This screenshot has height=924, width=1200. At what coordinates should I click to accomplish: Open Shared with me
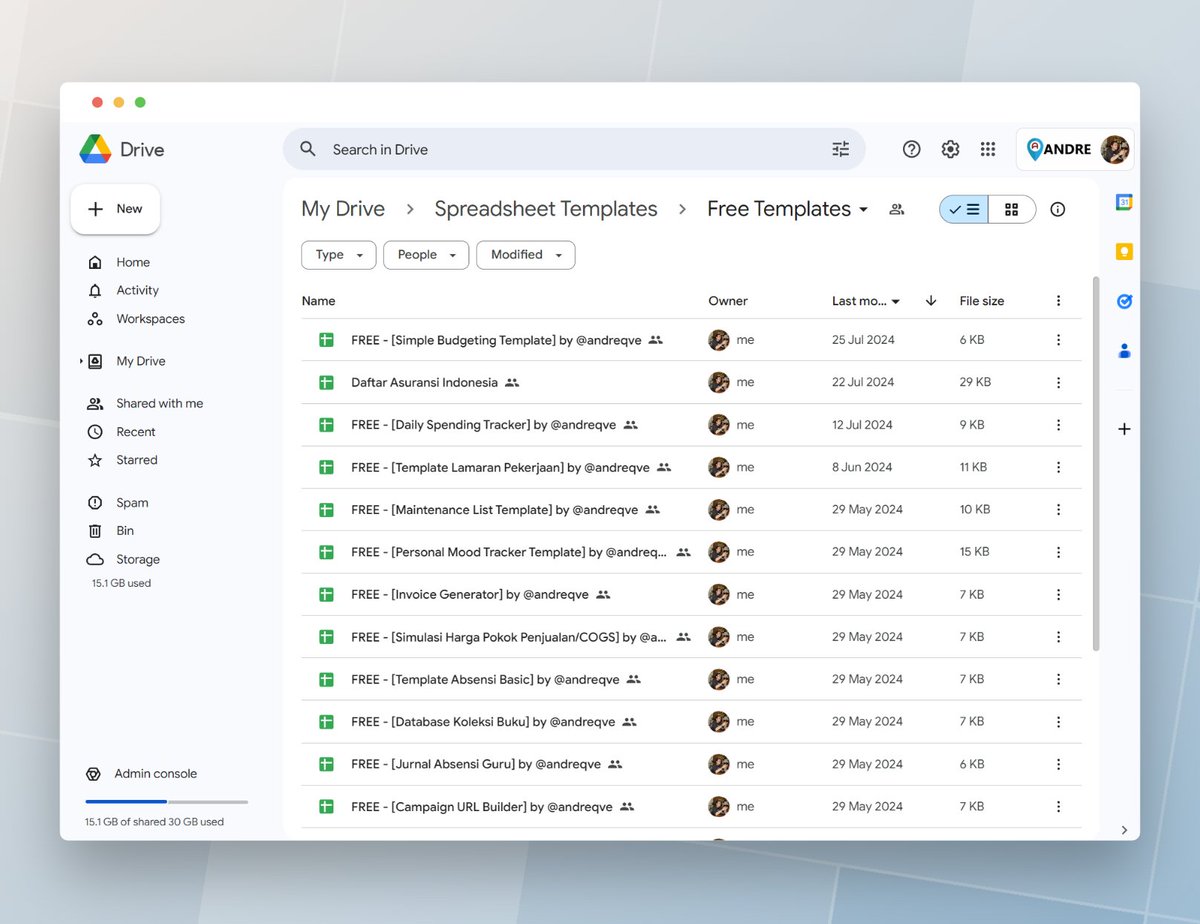pos(159,403)
